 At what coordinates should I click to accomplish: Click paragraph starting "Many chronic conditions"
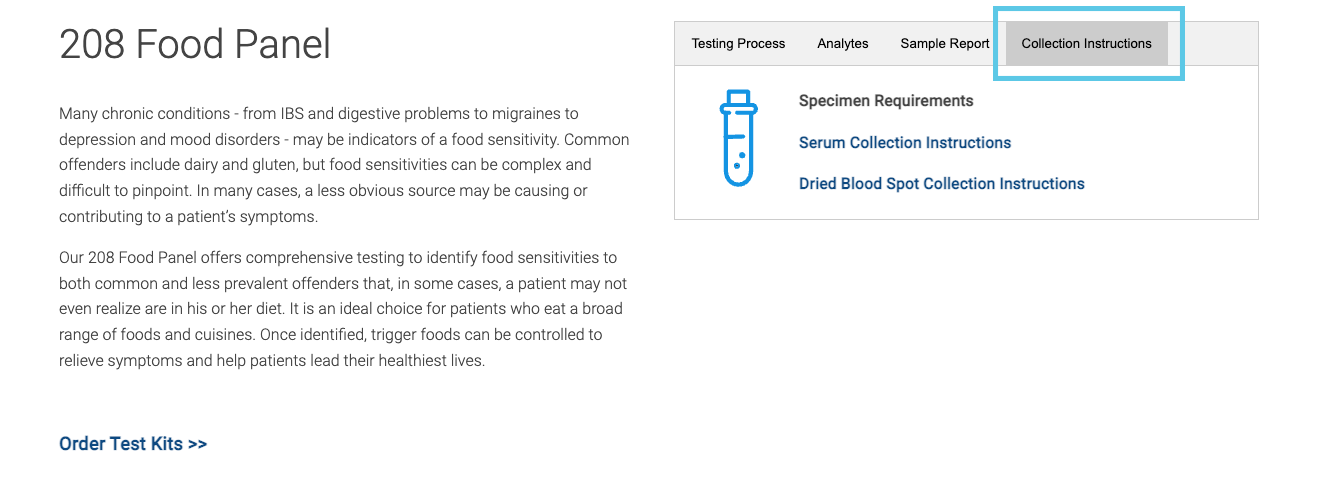click(343, 165)
